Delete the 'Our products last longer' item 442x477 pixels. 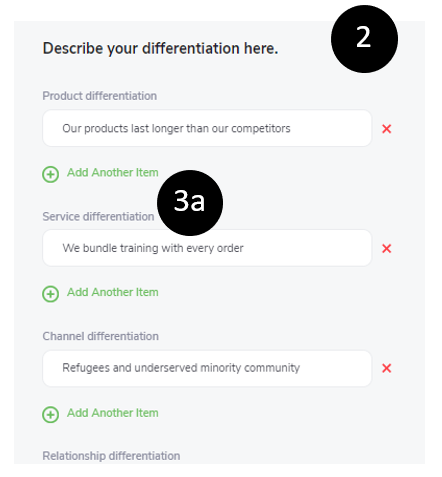(386, 129)
